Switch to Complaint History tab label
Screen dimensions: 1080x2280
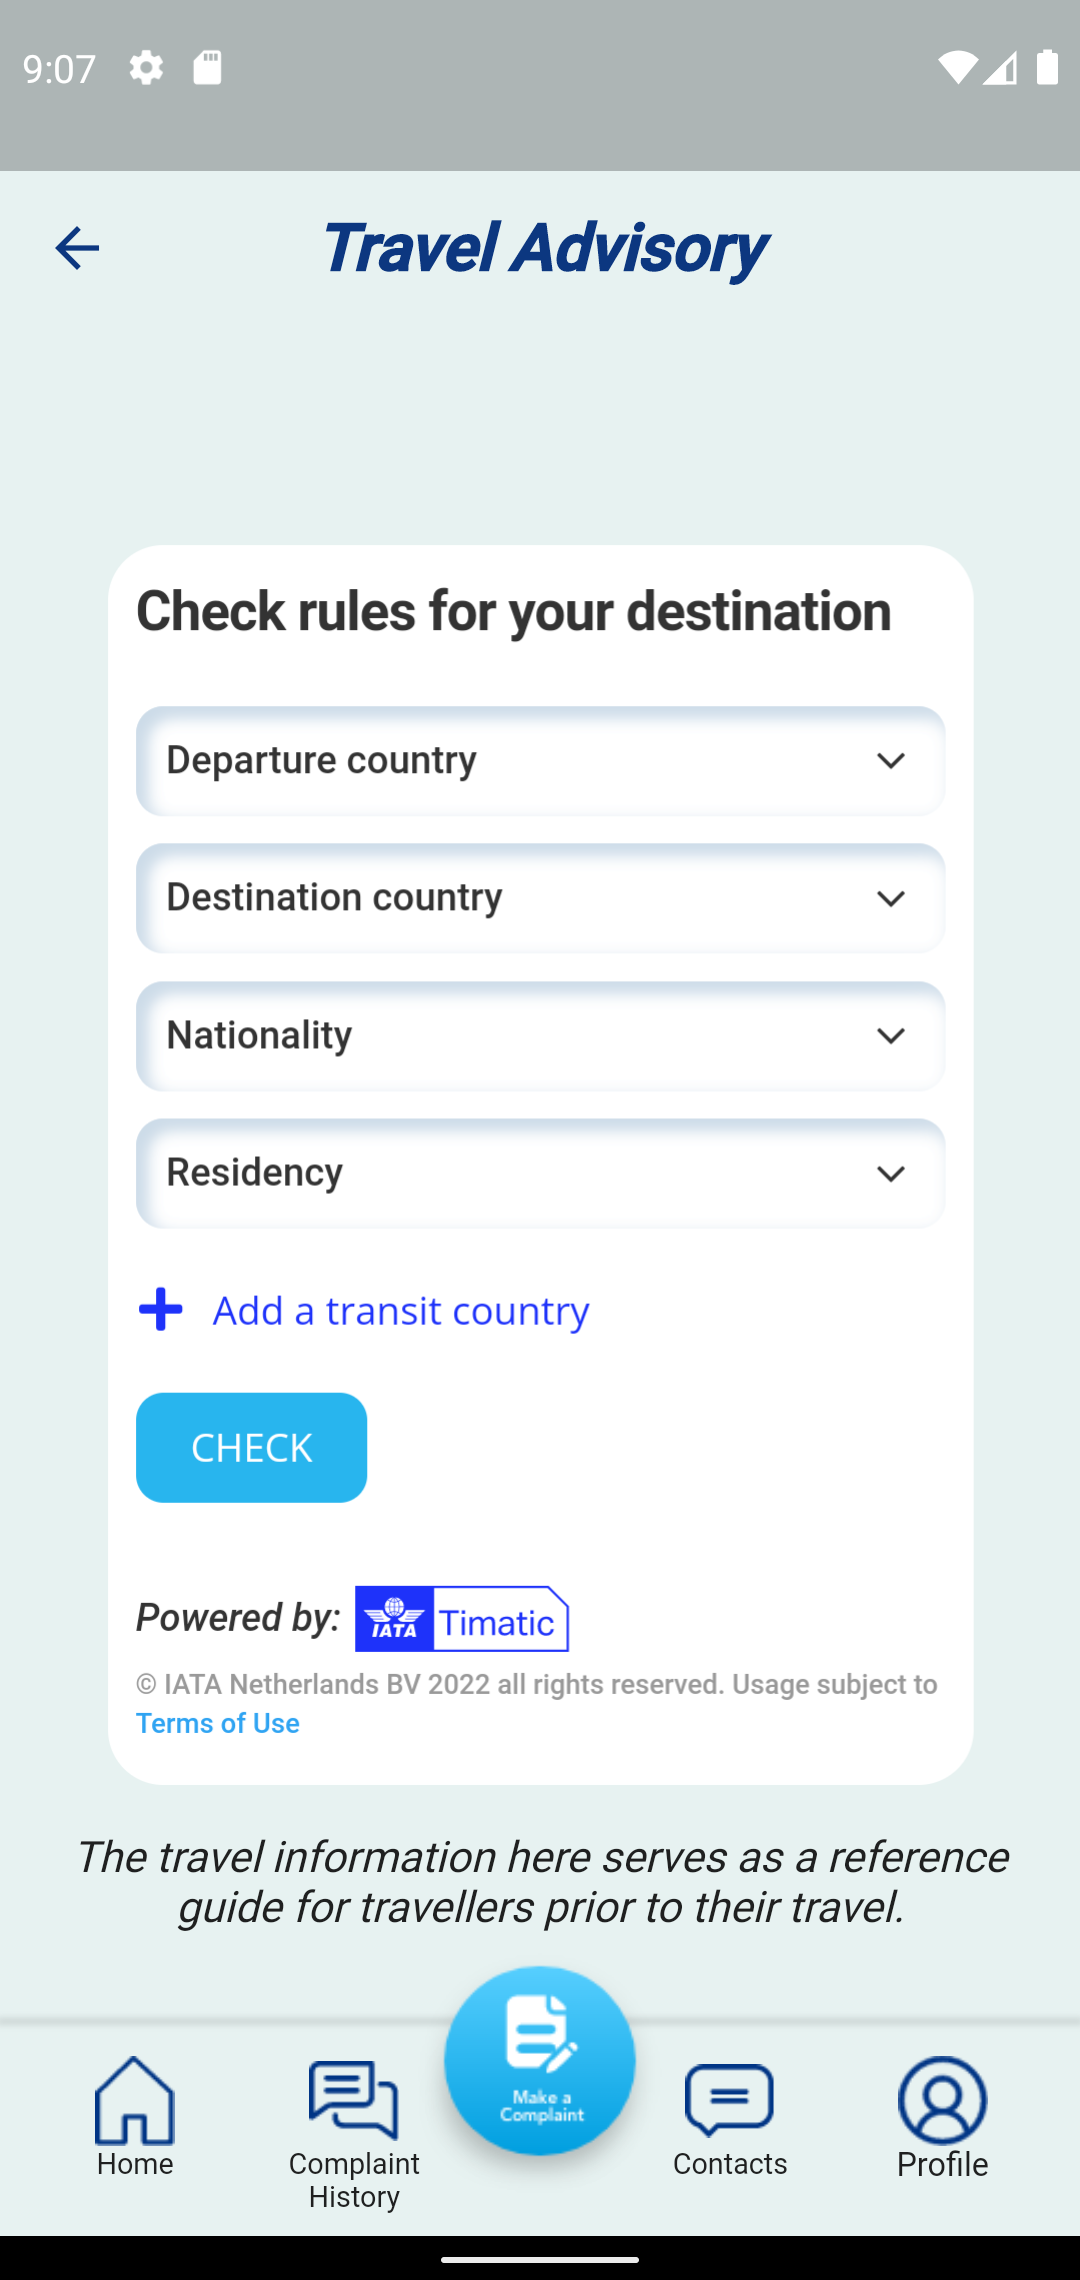tap(354, 2180)
